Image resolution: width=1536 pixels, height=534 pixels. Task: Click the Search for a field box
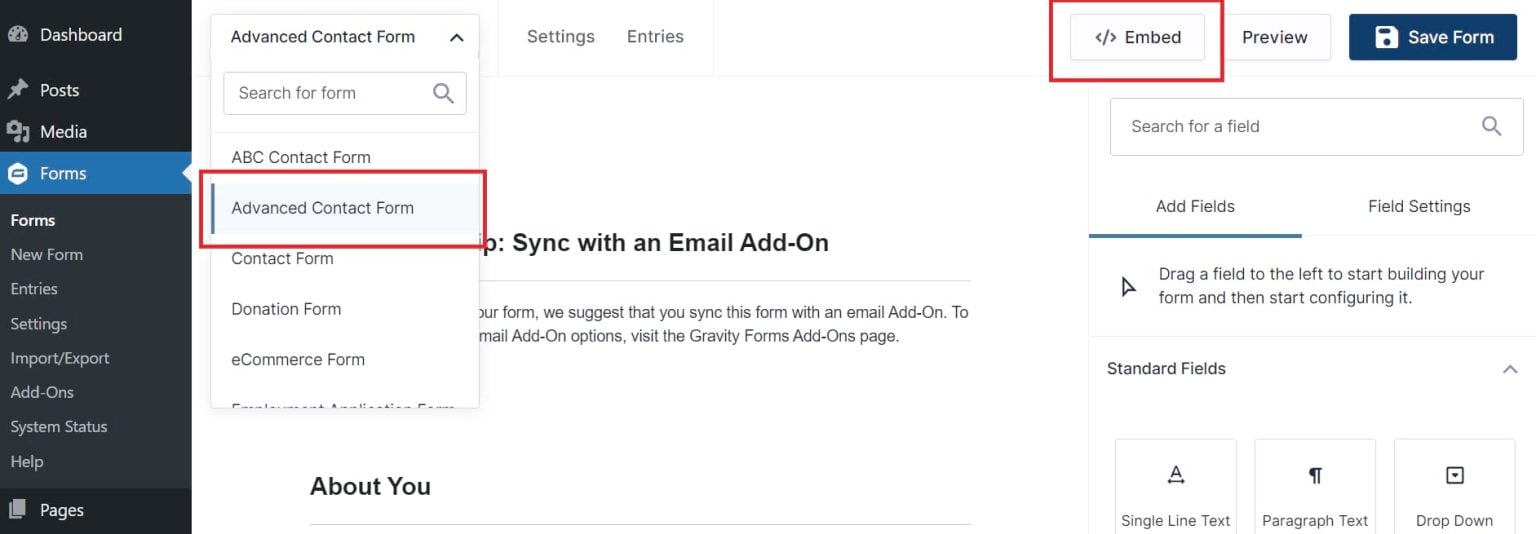click(x=1316, y=126)
